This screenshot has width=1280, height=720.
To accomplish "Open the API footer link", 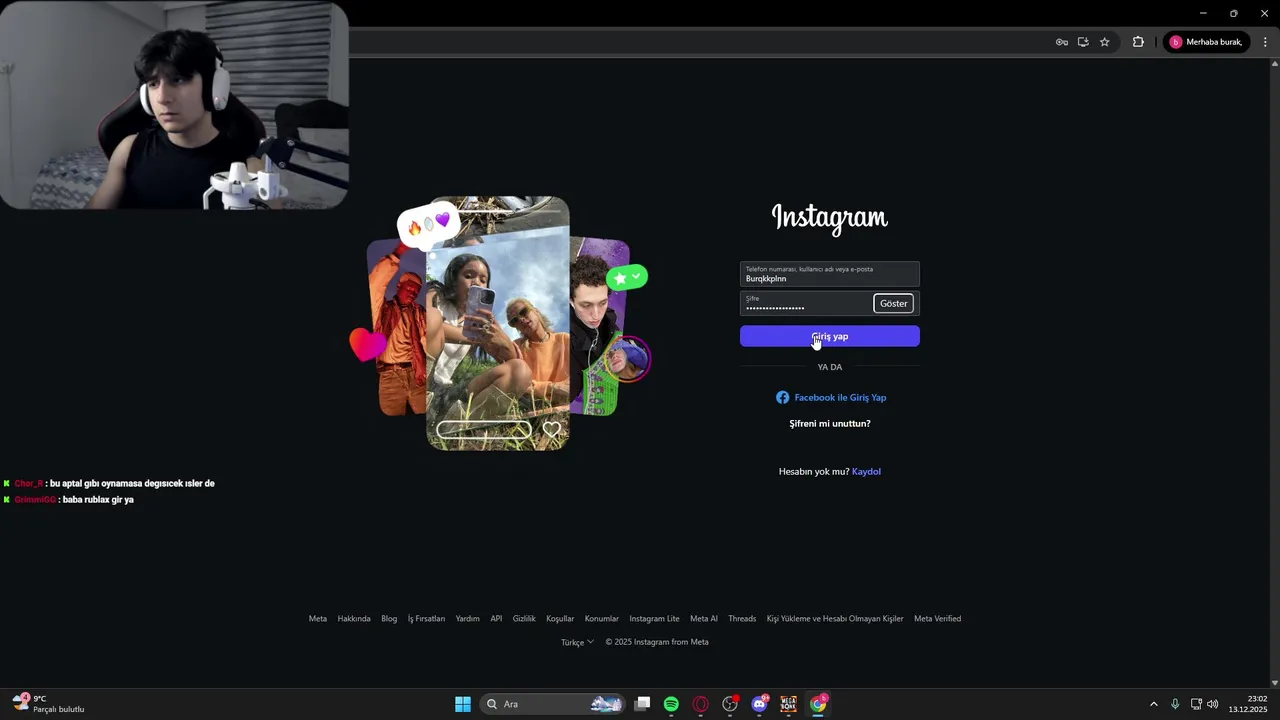I will [x=496, y=618].
